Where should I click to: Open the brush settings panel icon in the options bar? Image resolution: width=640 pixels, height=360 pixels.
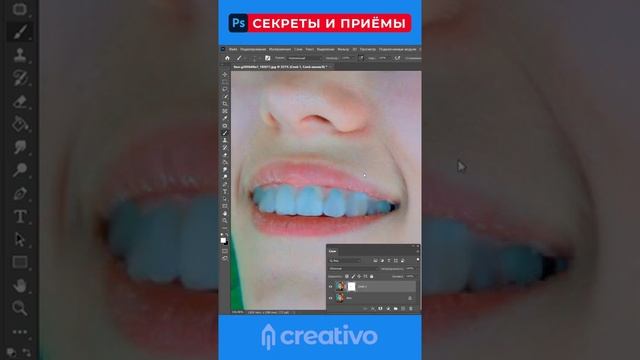coord(268,58)
